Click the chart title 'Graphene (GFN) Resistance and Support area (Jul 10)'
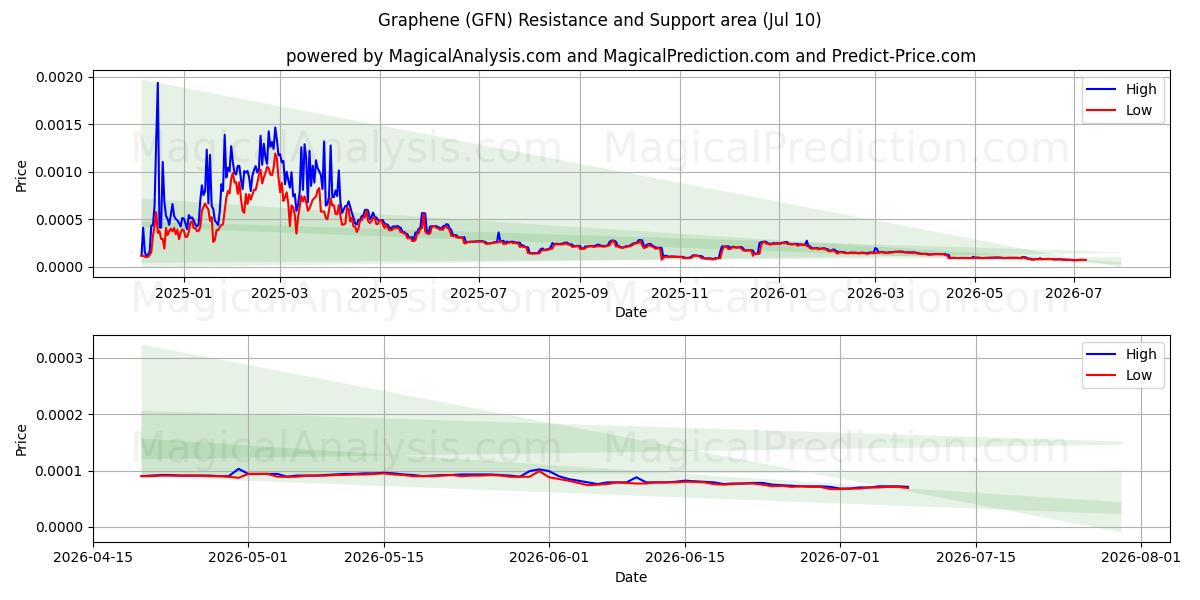 pos(600,20)
